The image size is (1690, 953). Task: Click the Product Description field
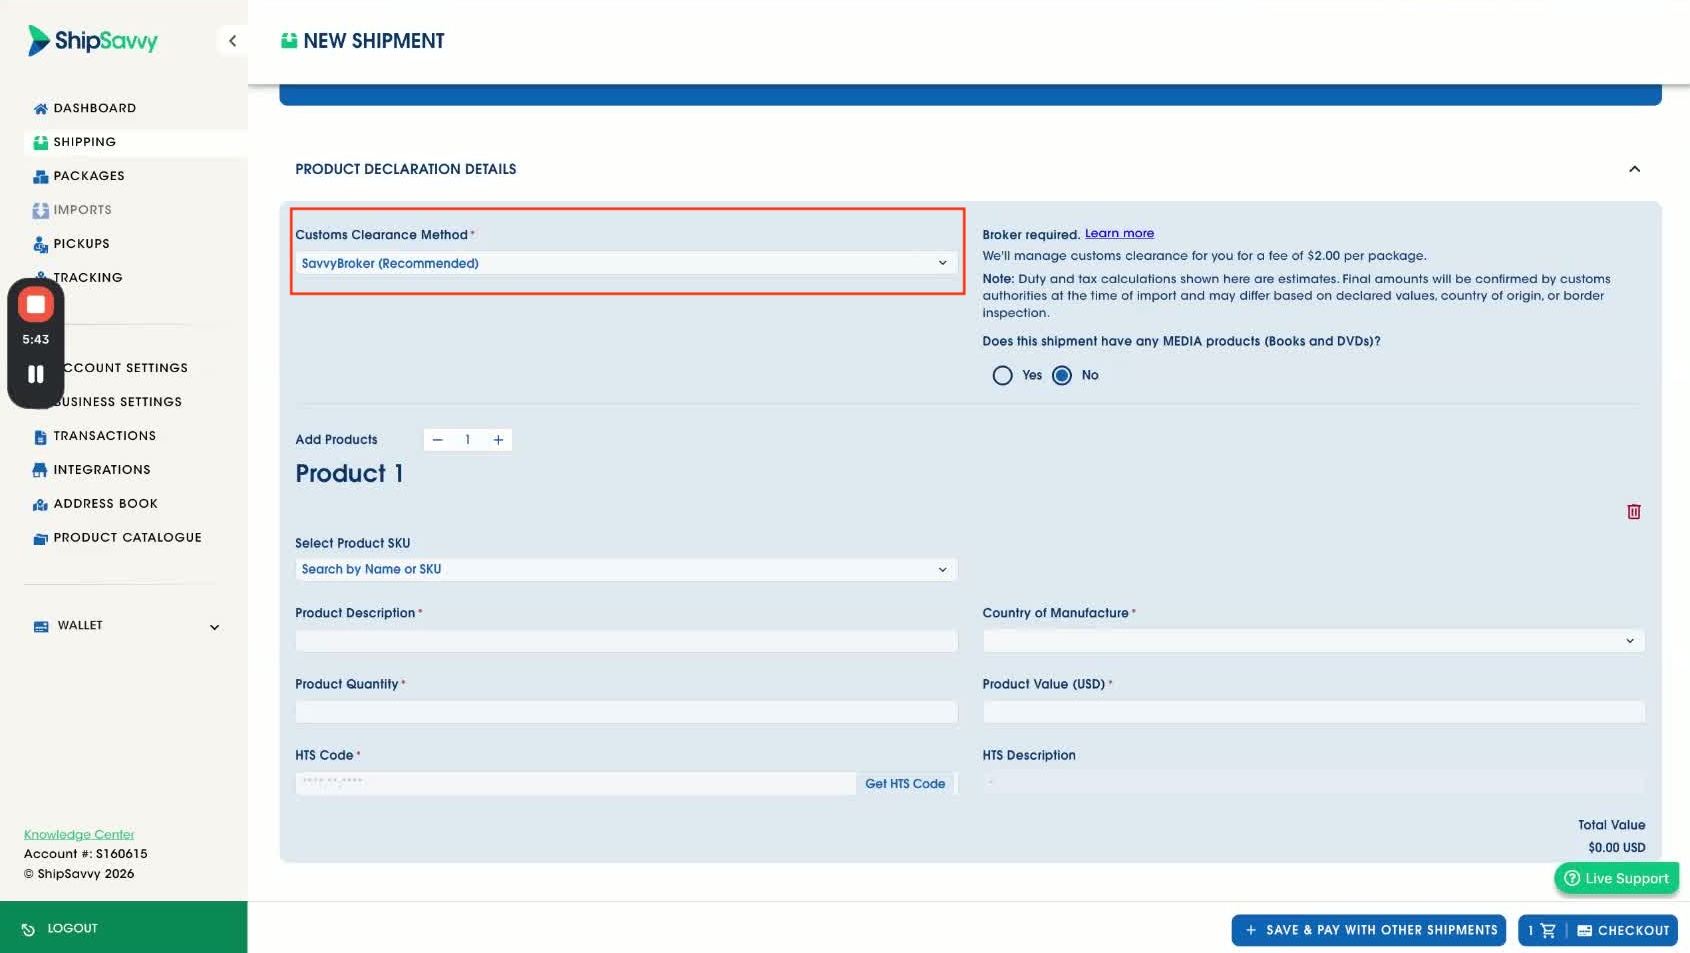pos(626,641)
